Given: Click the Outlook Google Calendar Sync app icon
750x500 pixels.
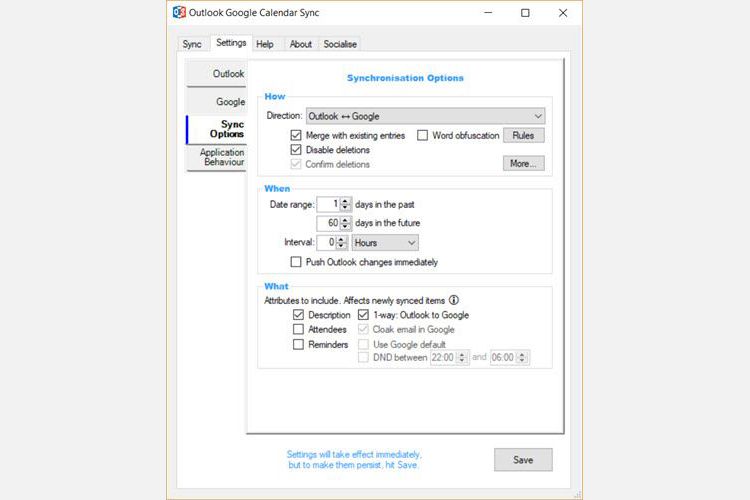Looking at the screenshot, I should tap(179, 12).
